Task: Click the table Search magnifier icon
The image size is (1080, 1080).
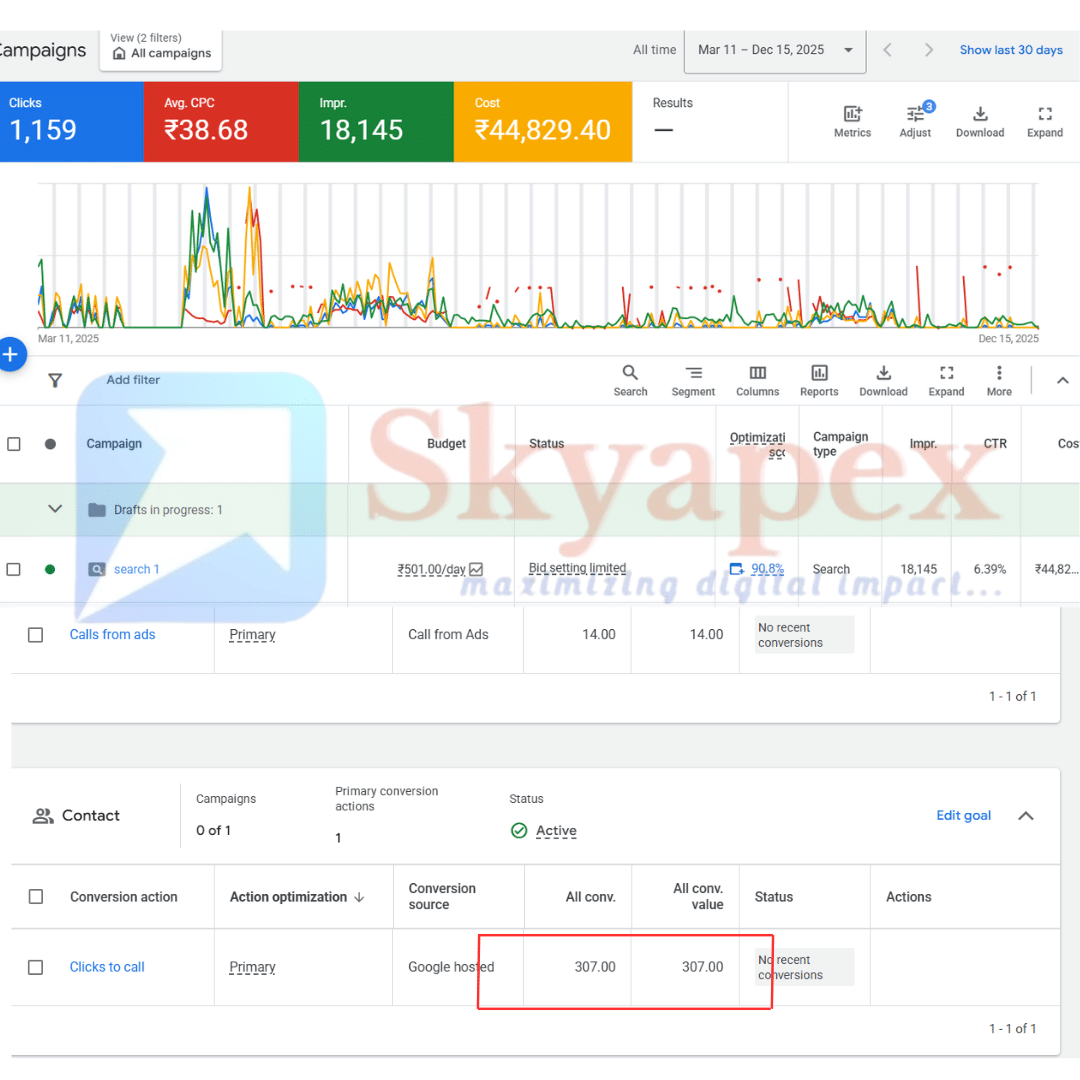Action: click(x=630, y=373)
